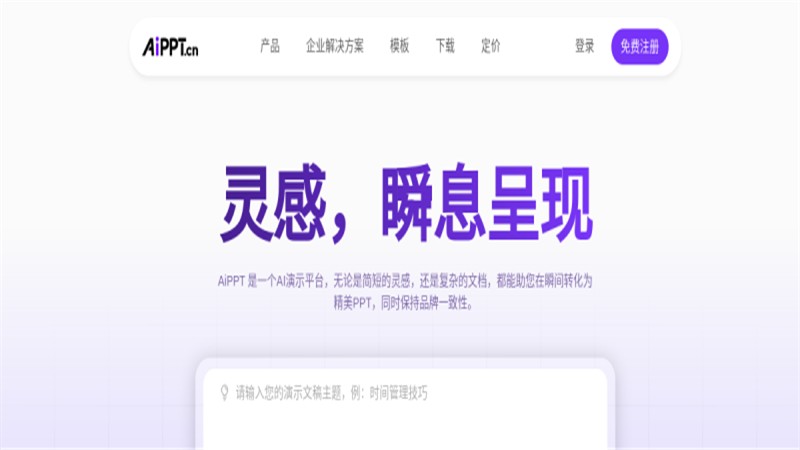800x450 pixels.
Task: Open 企业解决方案 in the navigation bar
Action: click(x=335, y=46)
